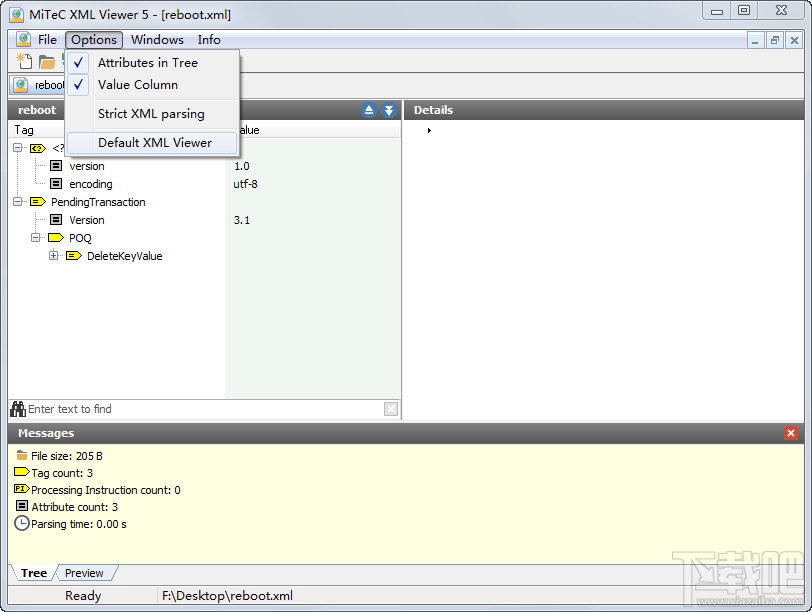The image size is (812, 612).
Task: Click the binoculars search icon
Action: [x=18, y=408]
